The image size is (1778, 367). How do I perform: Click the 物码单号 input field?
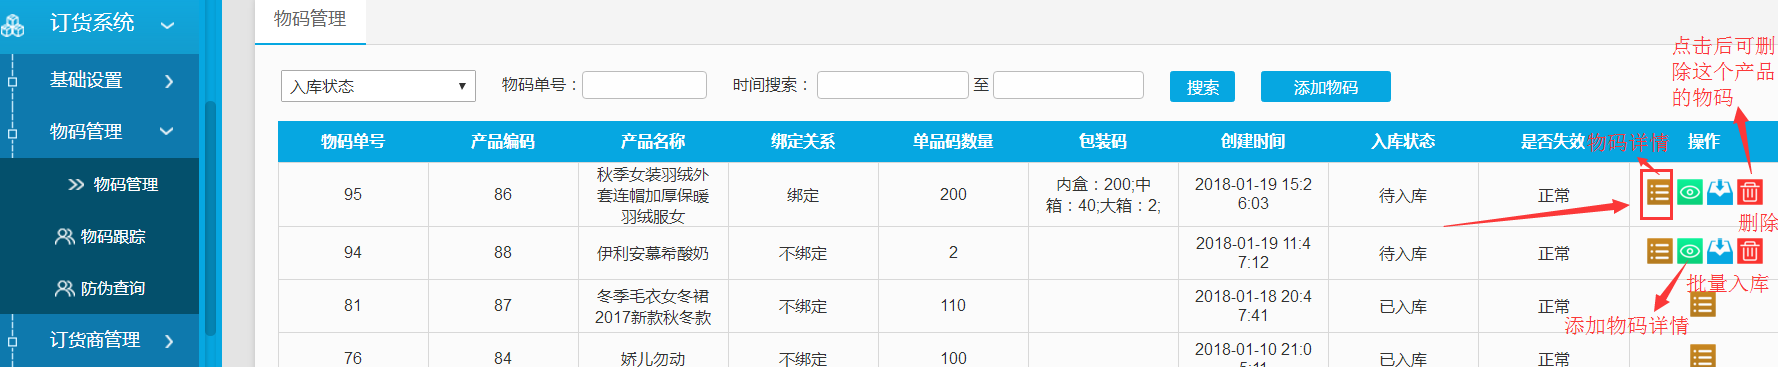(x=644, y=85)
